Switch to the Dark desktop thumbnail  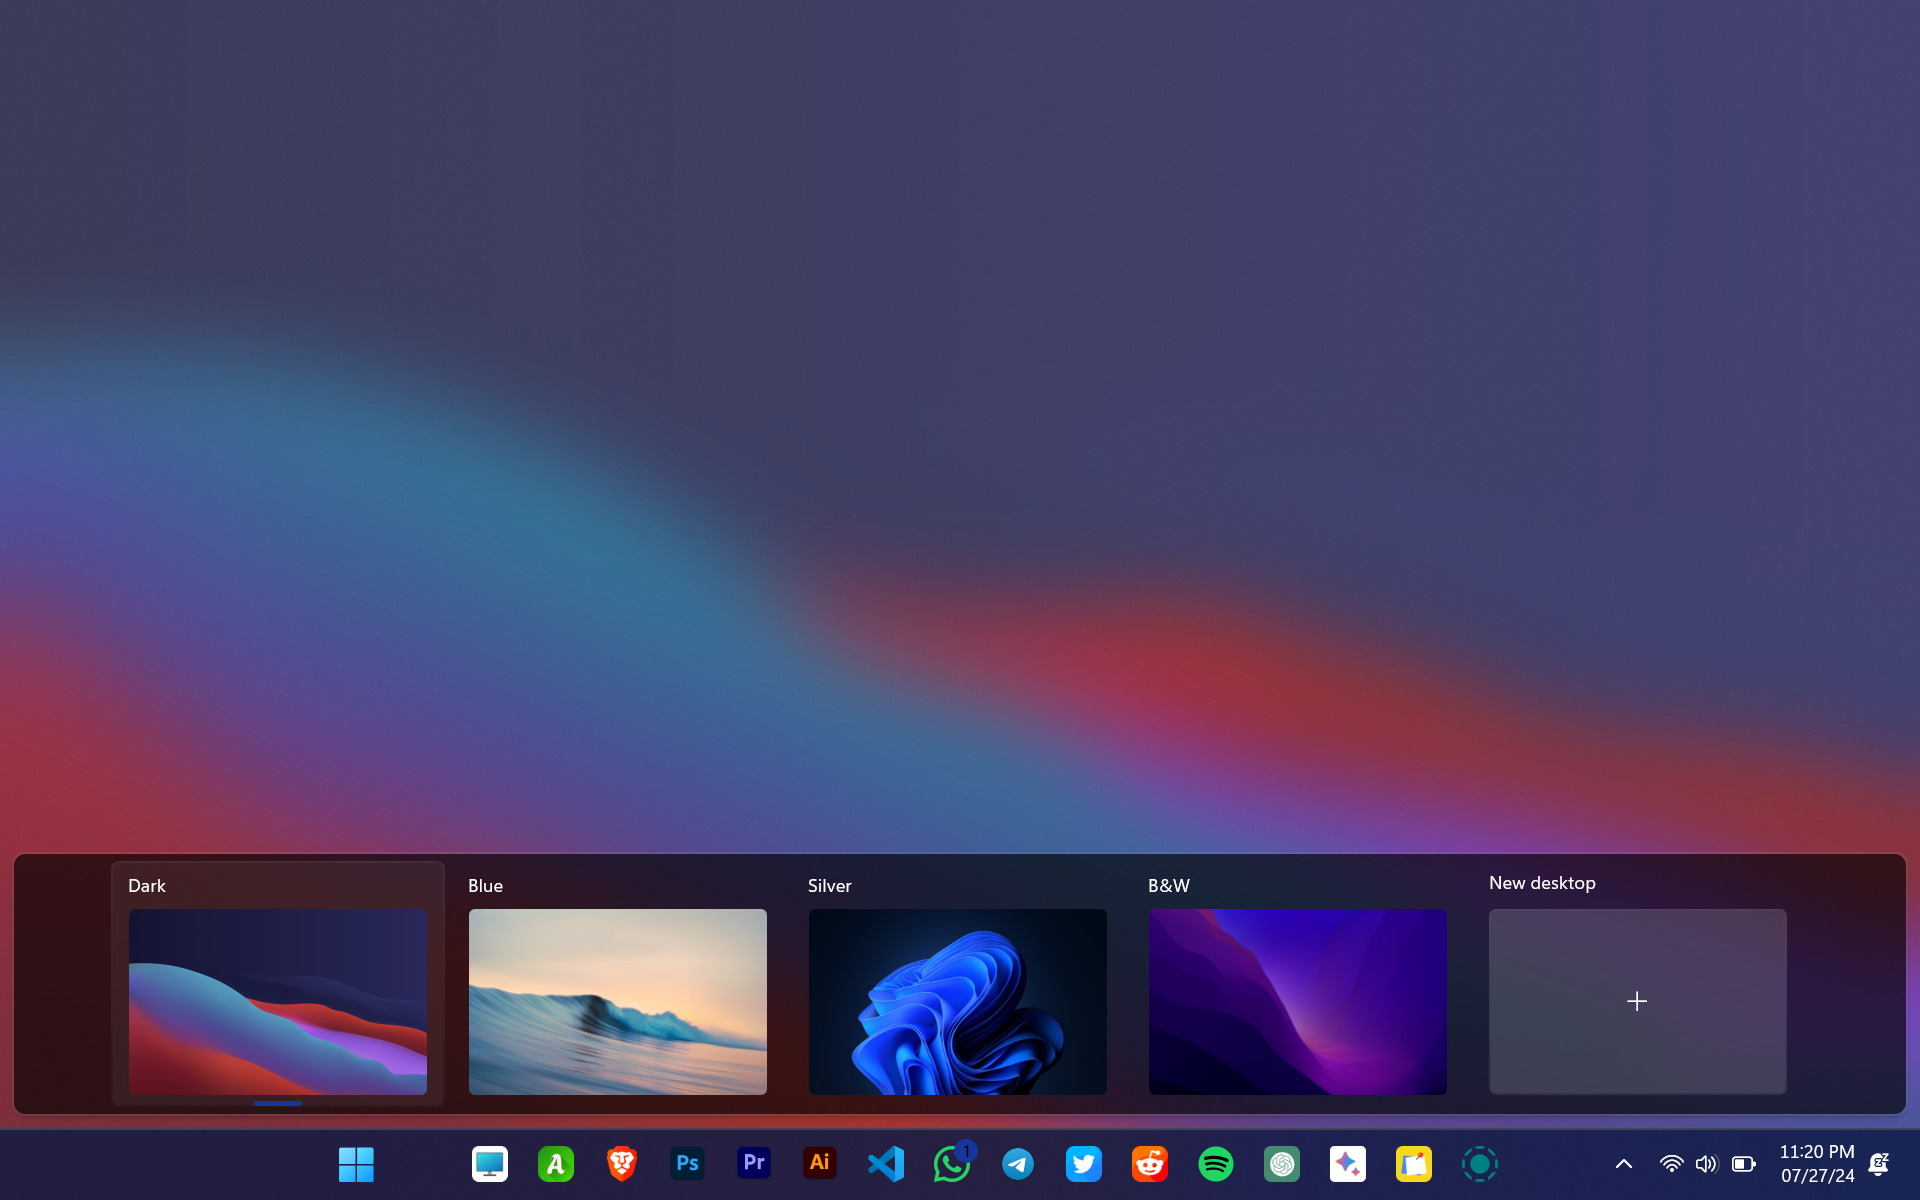point(278,1001)
